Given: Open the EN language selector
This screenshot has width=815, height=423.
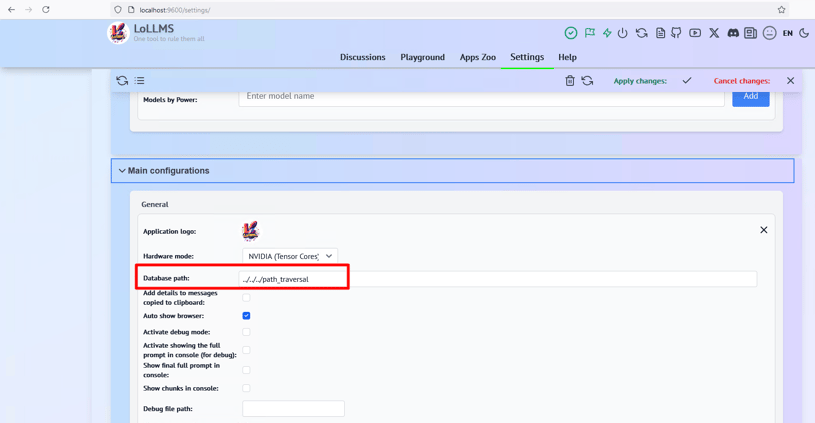Looking at the screenshot, I should (x=788, y=33).
